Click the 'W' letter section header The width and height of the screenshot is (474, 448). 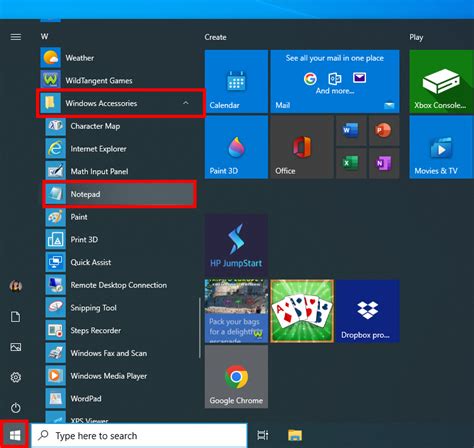pyautogui.click(x=44, y=36)
